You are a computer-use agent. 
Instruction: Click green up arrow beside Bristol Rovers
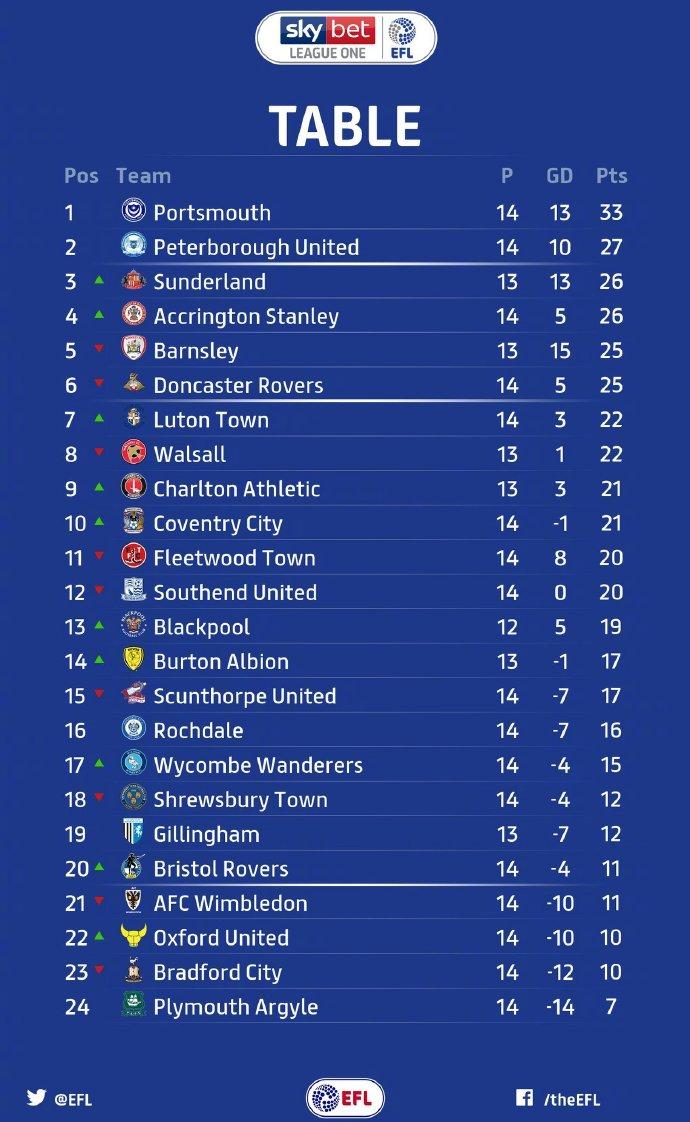click(99, 867)
